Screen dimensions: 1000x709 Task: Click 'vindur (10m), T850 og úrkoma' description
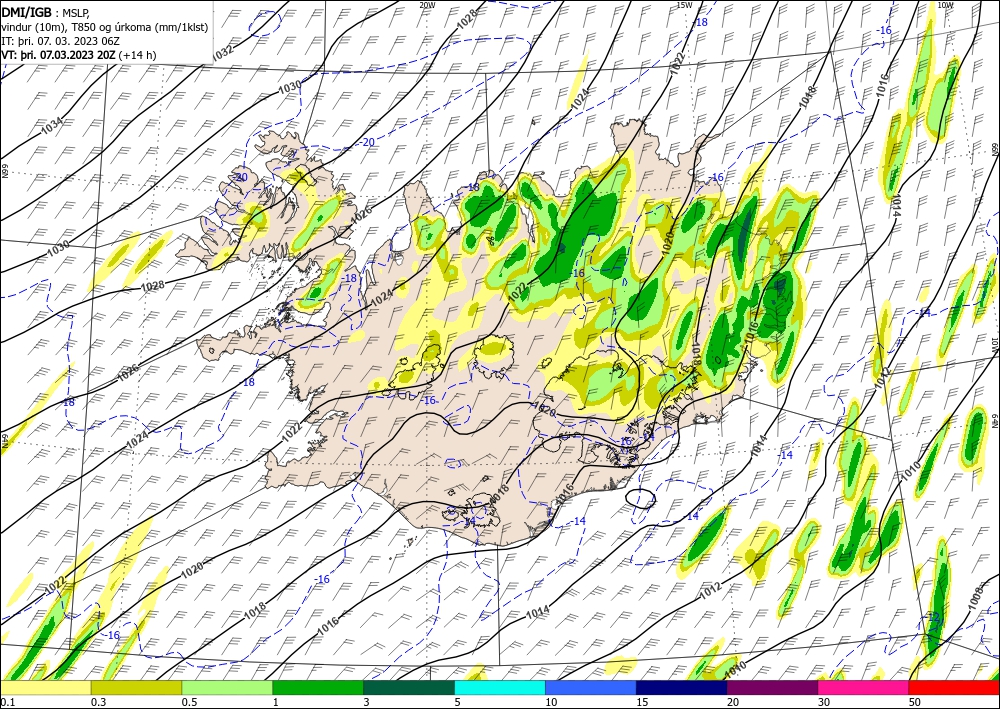click(105, 27)
